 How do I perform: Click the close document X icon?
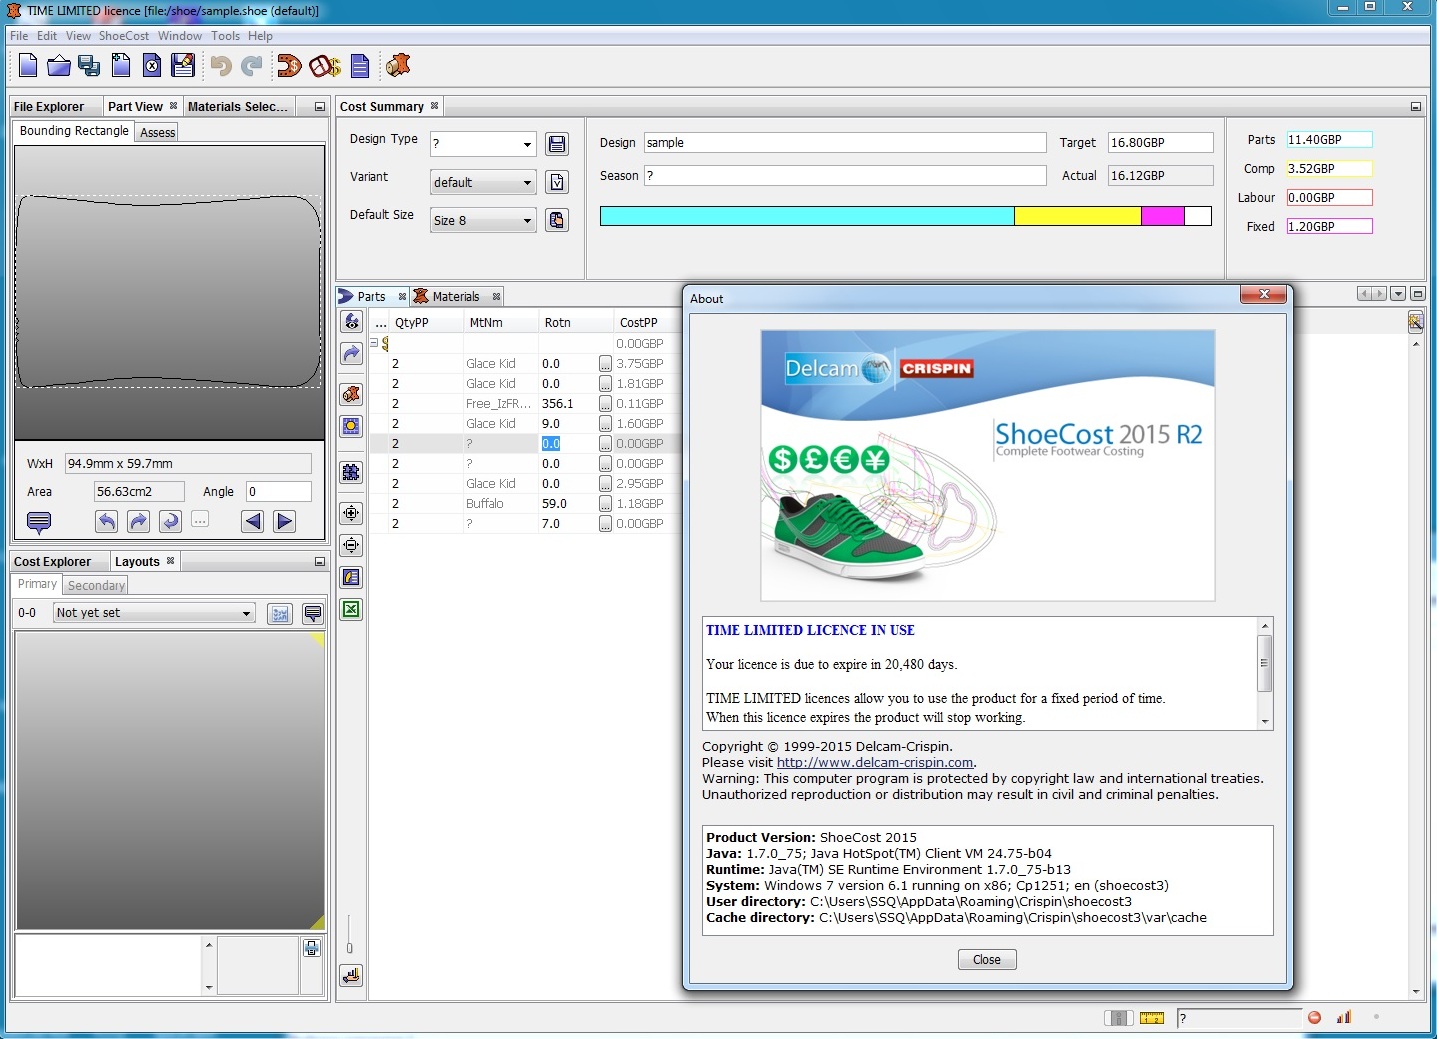pos(151,66)
